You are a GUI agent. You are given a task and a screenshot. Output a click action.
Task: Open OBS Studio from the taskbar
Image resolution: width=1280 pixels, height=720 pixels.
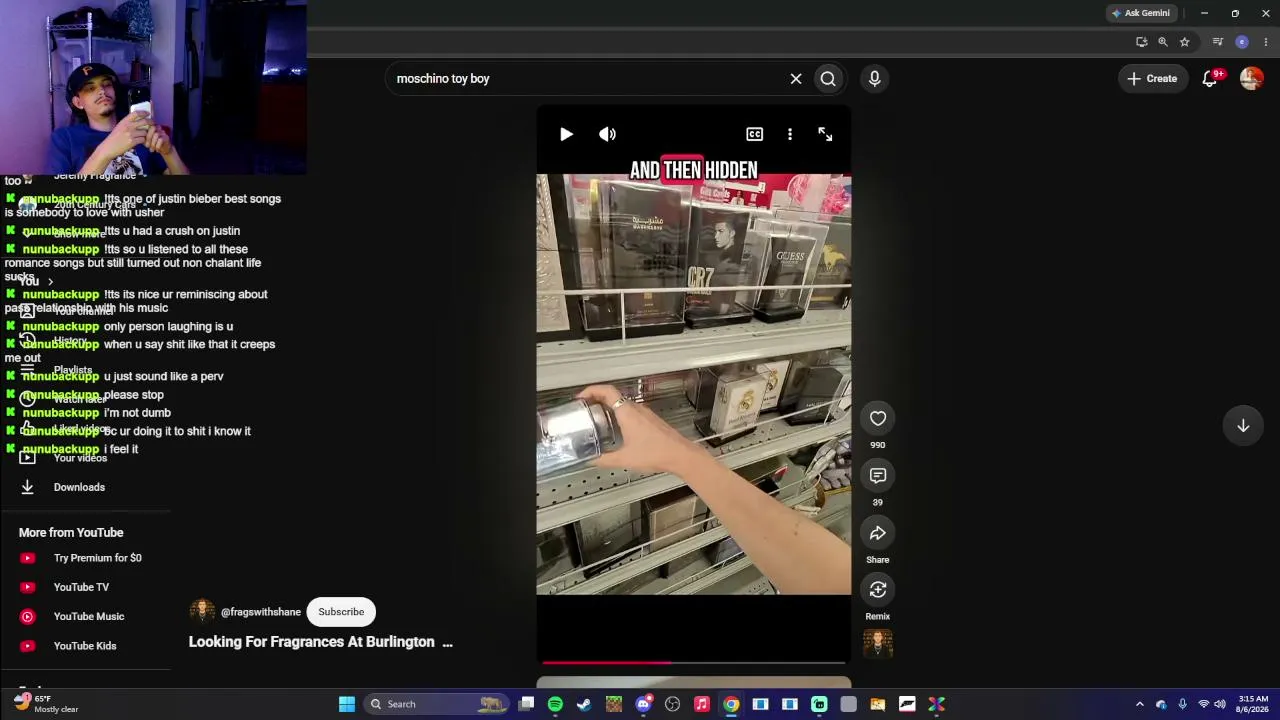pyautogui.click(x=672, y=704)
